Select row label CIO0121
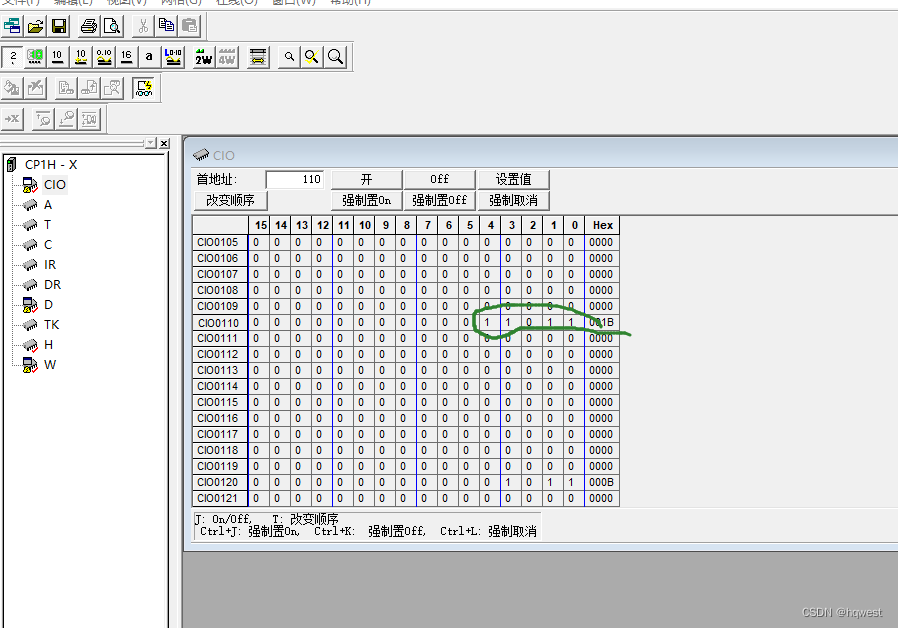898x628 pixels. coord(220,499)
